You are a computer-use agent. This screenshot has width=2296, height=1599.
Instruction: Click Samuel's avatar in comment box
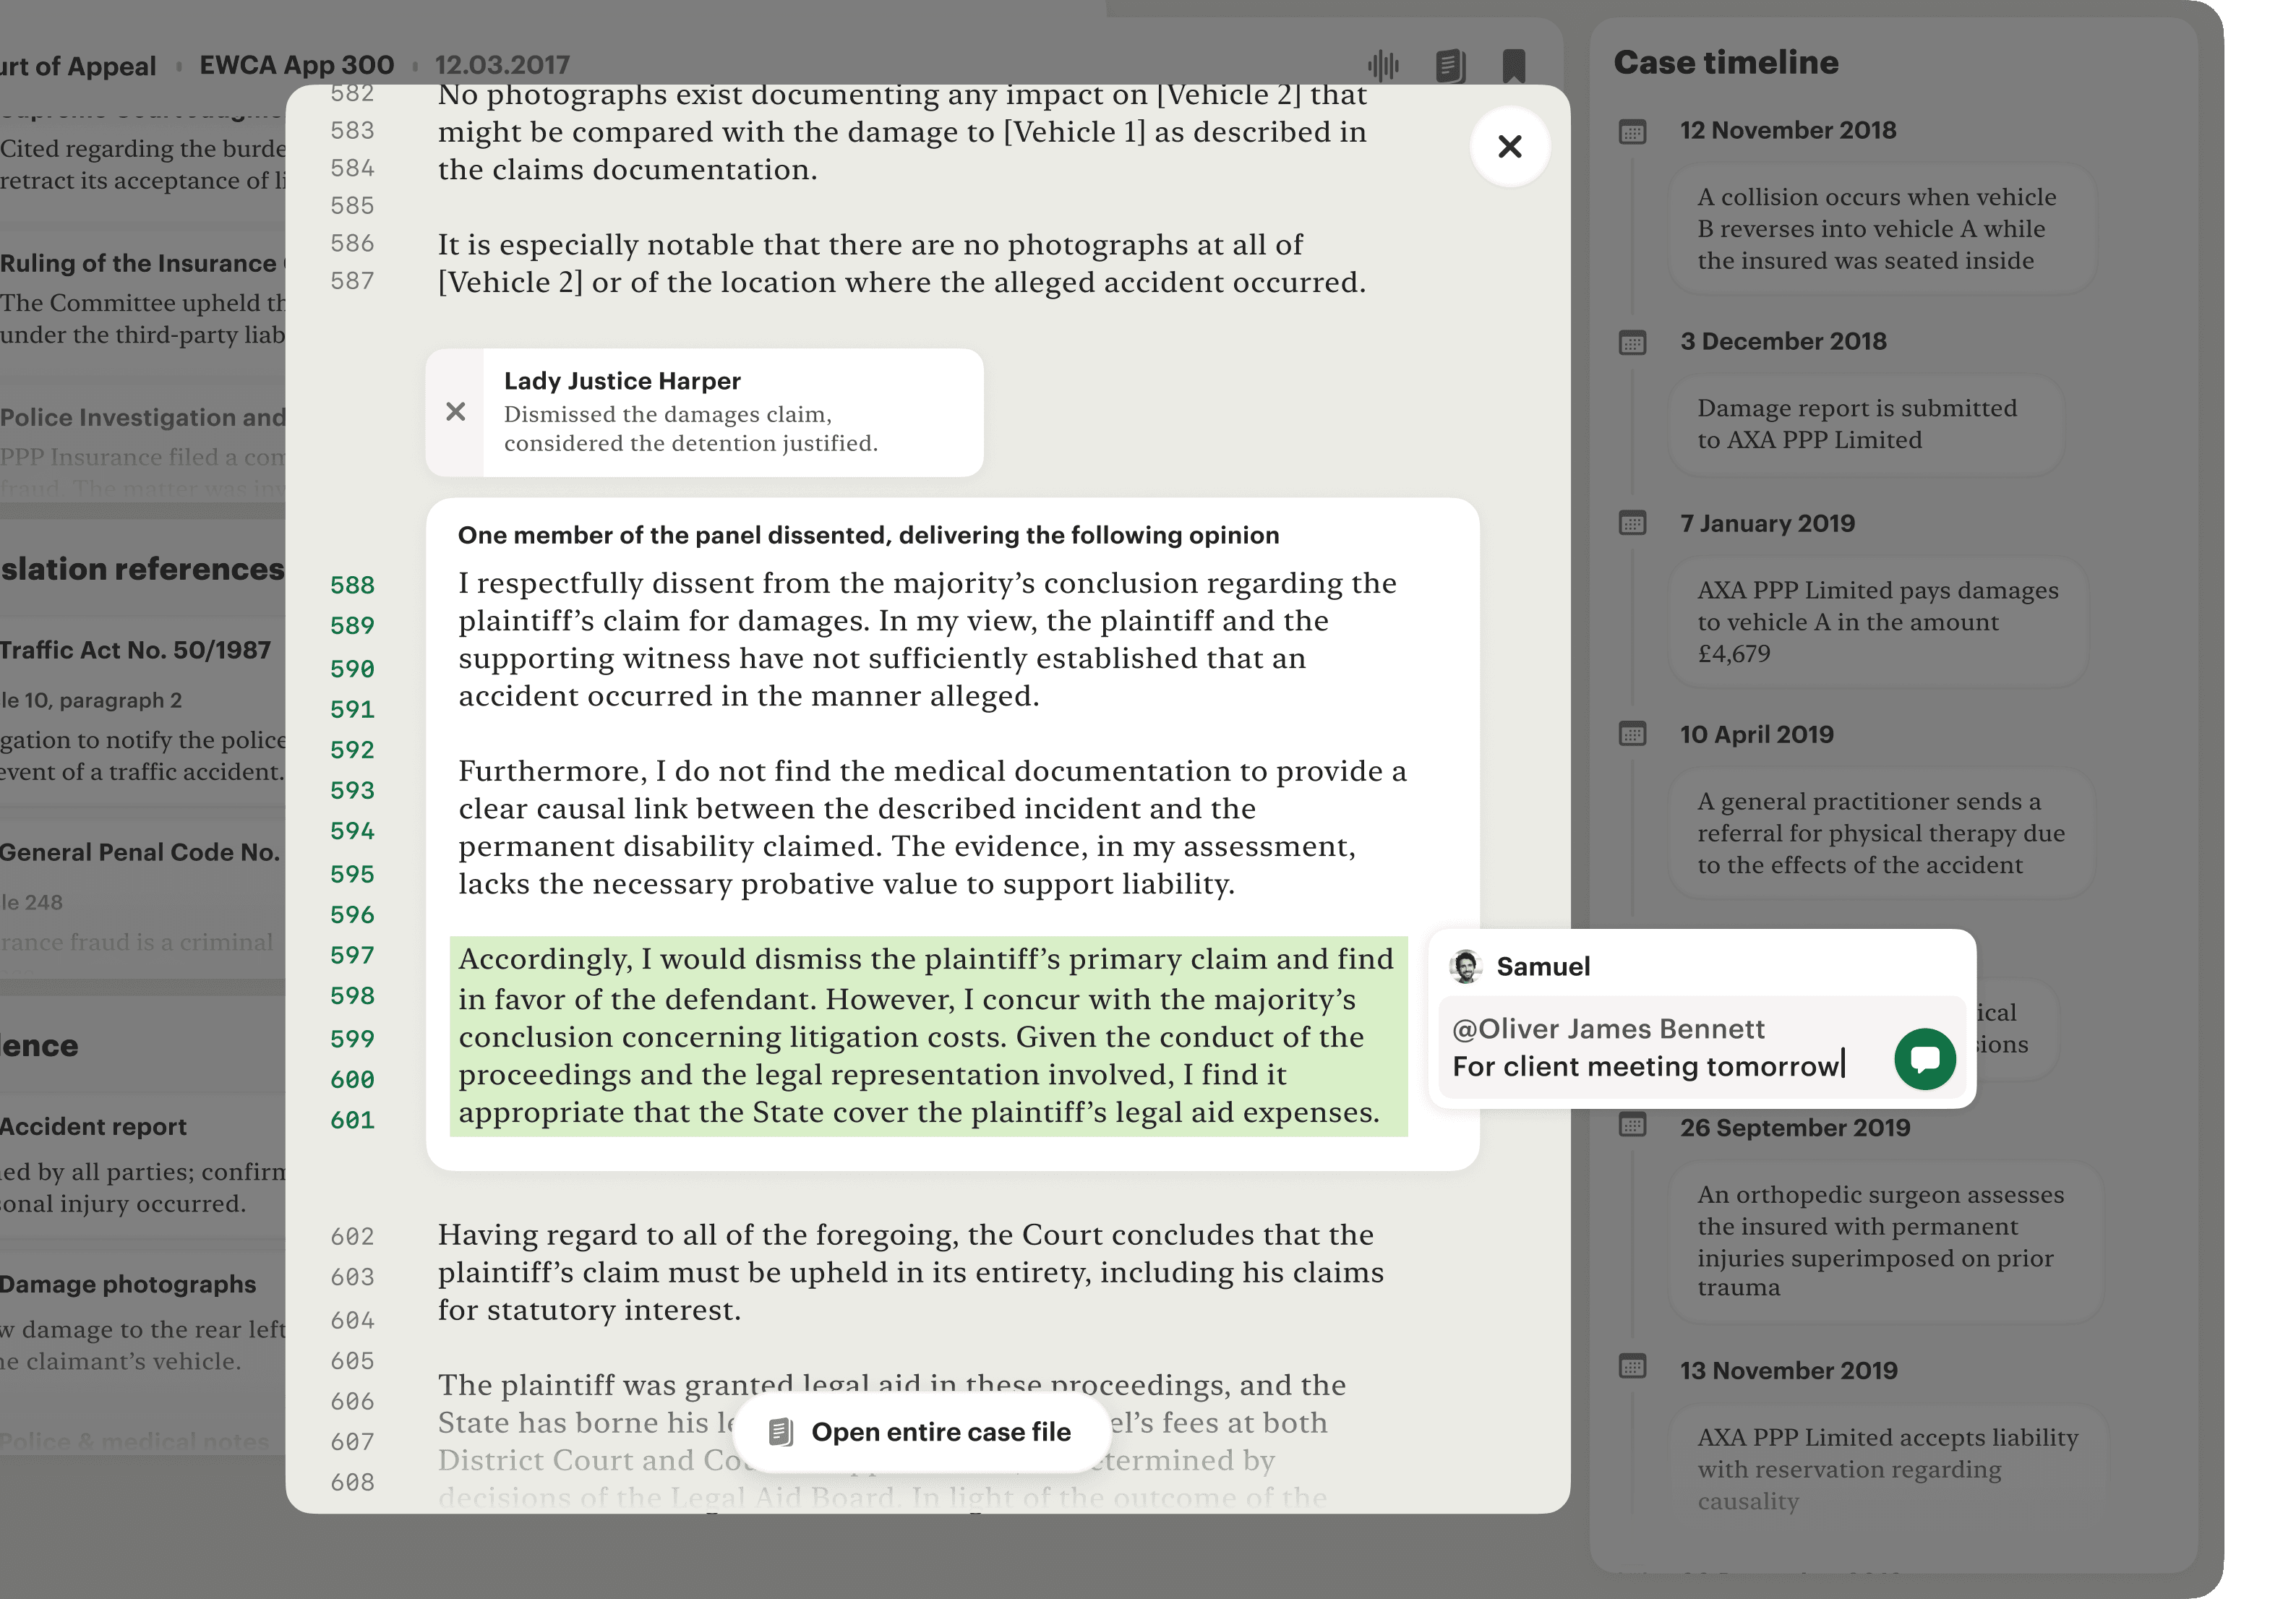click(x=1466, y=966)
